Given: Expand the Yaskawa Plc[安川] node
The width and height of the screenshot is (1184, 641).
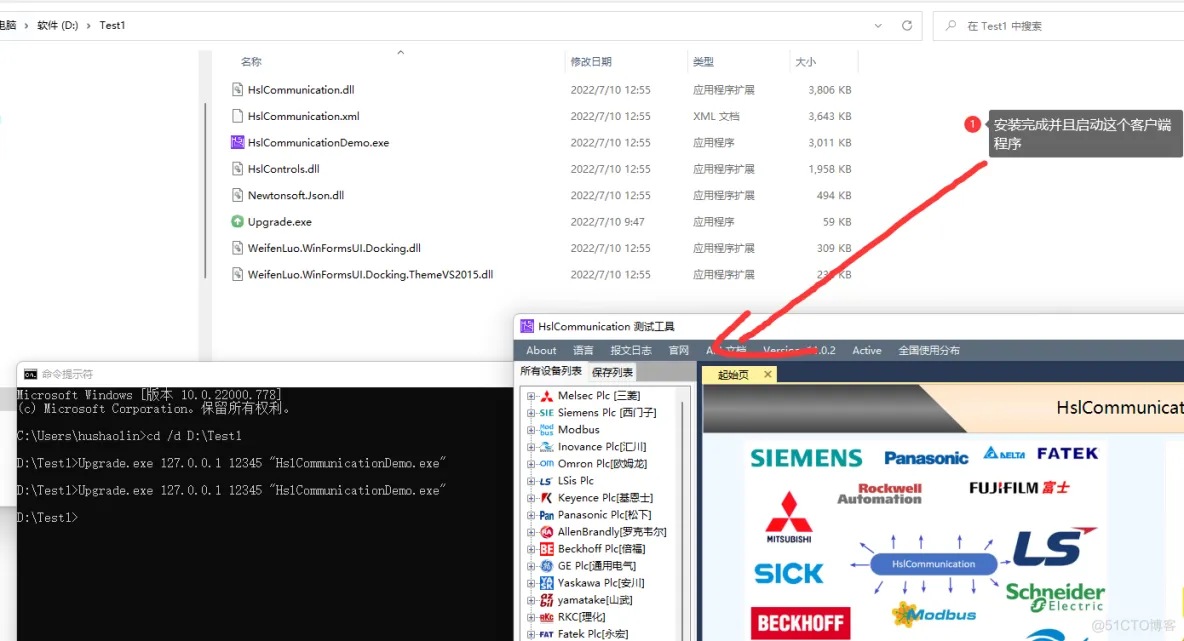Looking at the screenshot, I should (531, 583).
